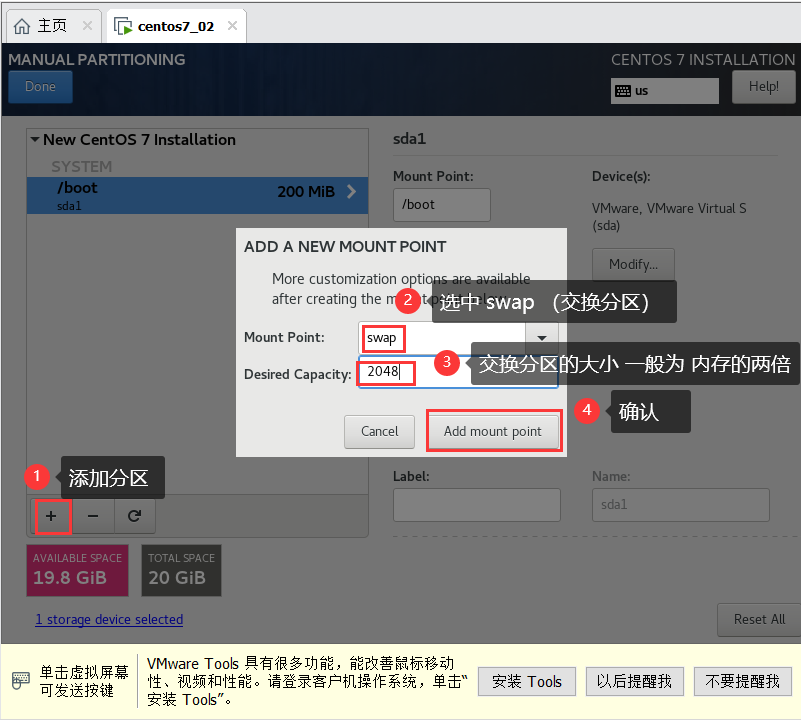Click the Label input field

point(477,505)
